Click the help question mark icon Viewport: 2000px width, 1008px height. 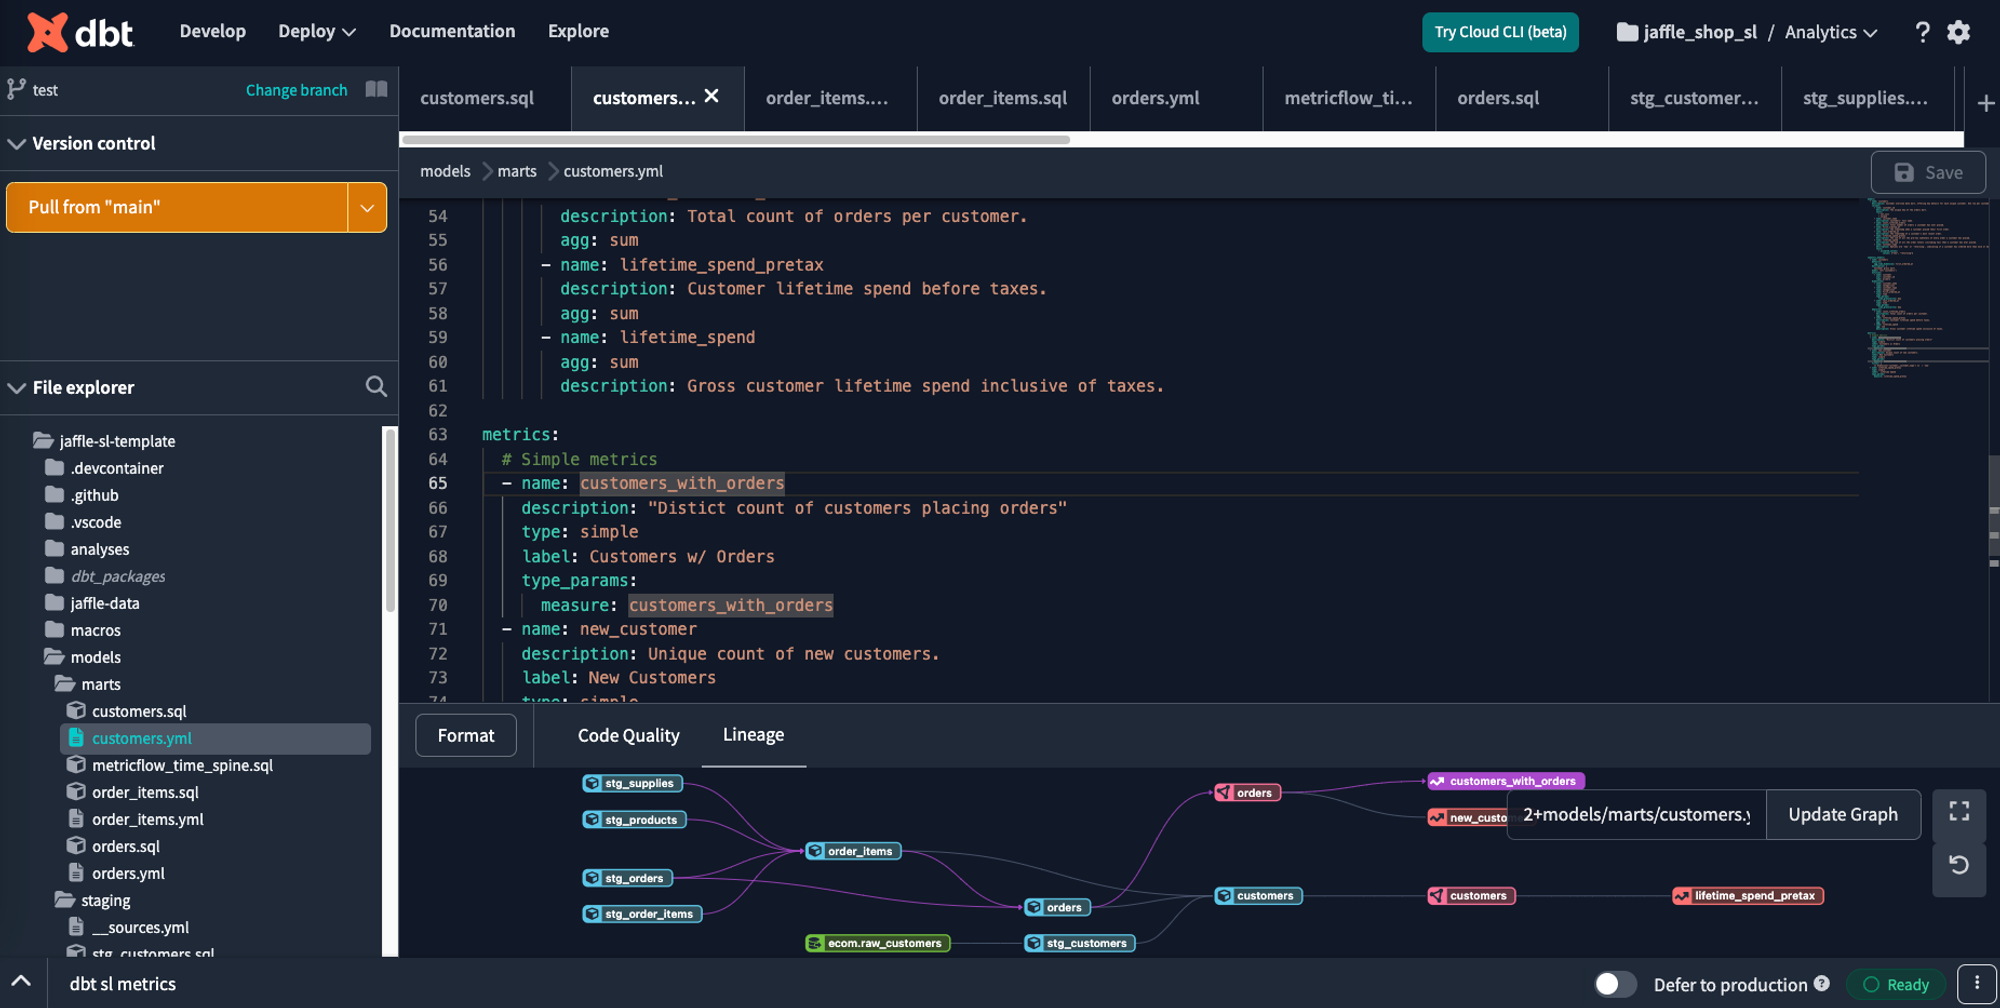click(x=1921, y=32)
